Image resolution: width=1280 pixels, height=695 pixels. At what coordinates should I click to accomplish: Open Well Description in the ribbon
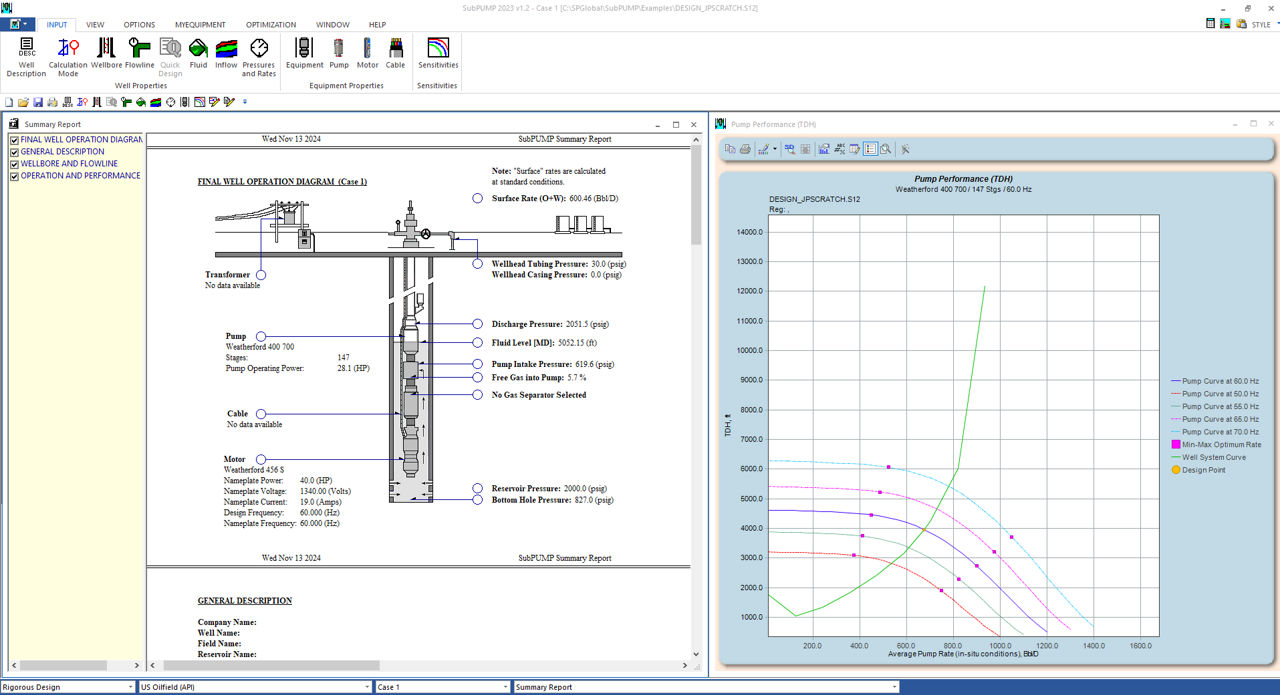[26, 57]
